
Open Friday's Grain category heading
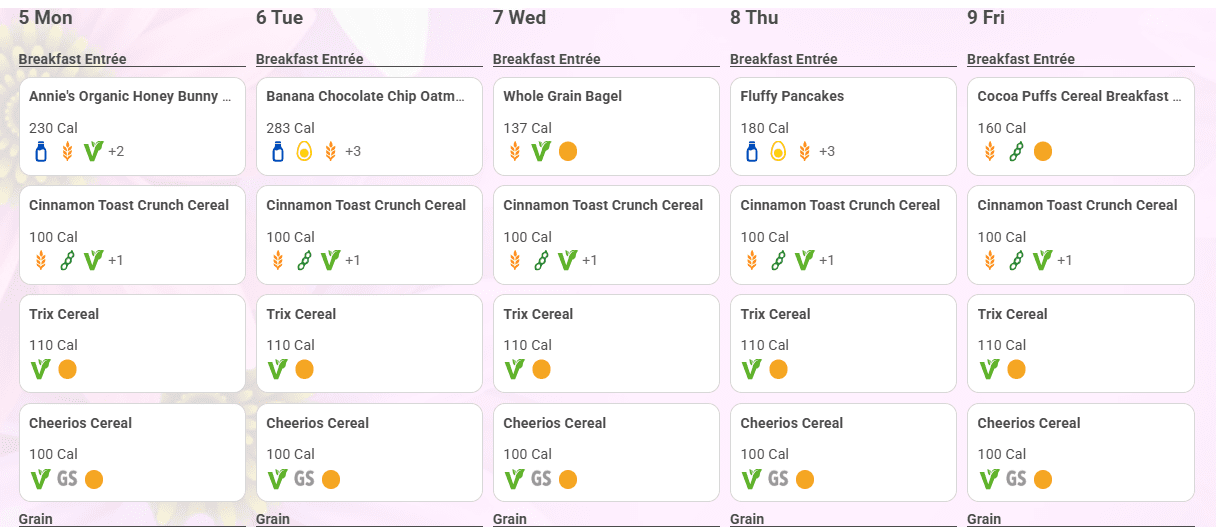(984, 519)
